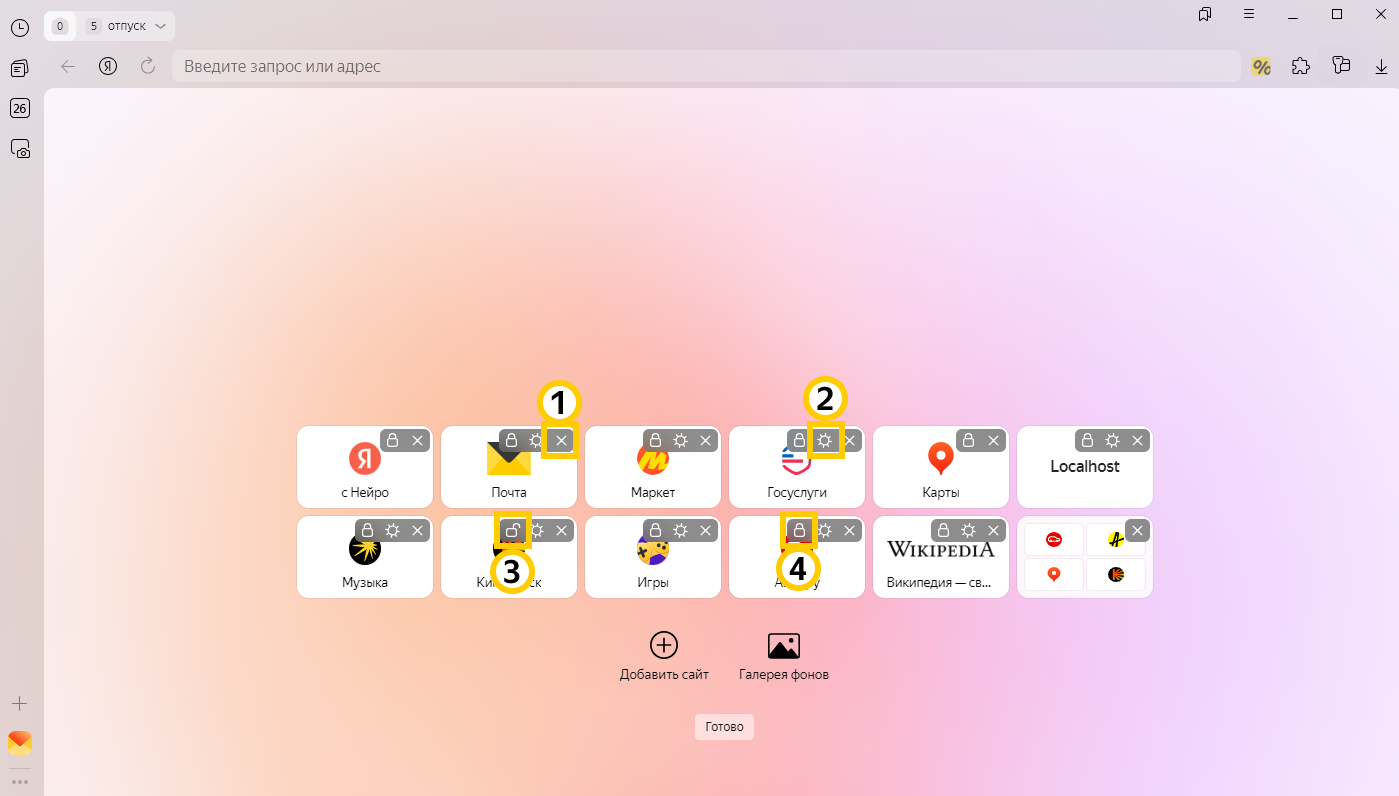Toggle pin lock on Музыка tile
The image size is (1399, 796).
click(x=367, y=530)
